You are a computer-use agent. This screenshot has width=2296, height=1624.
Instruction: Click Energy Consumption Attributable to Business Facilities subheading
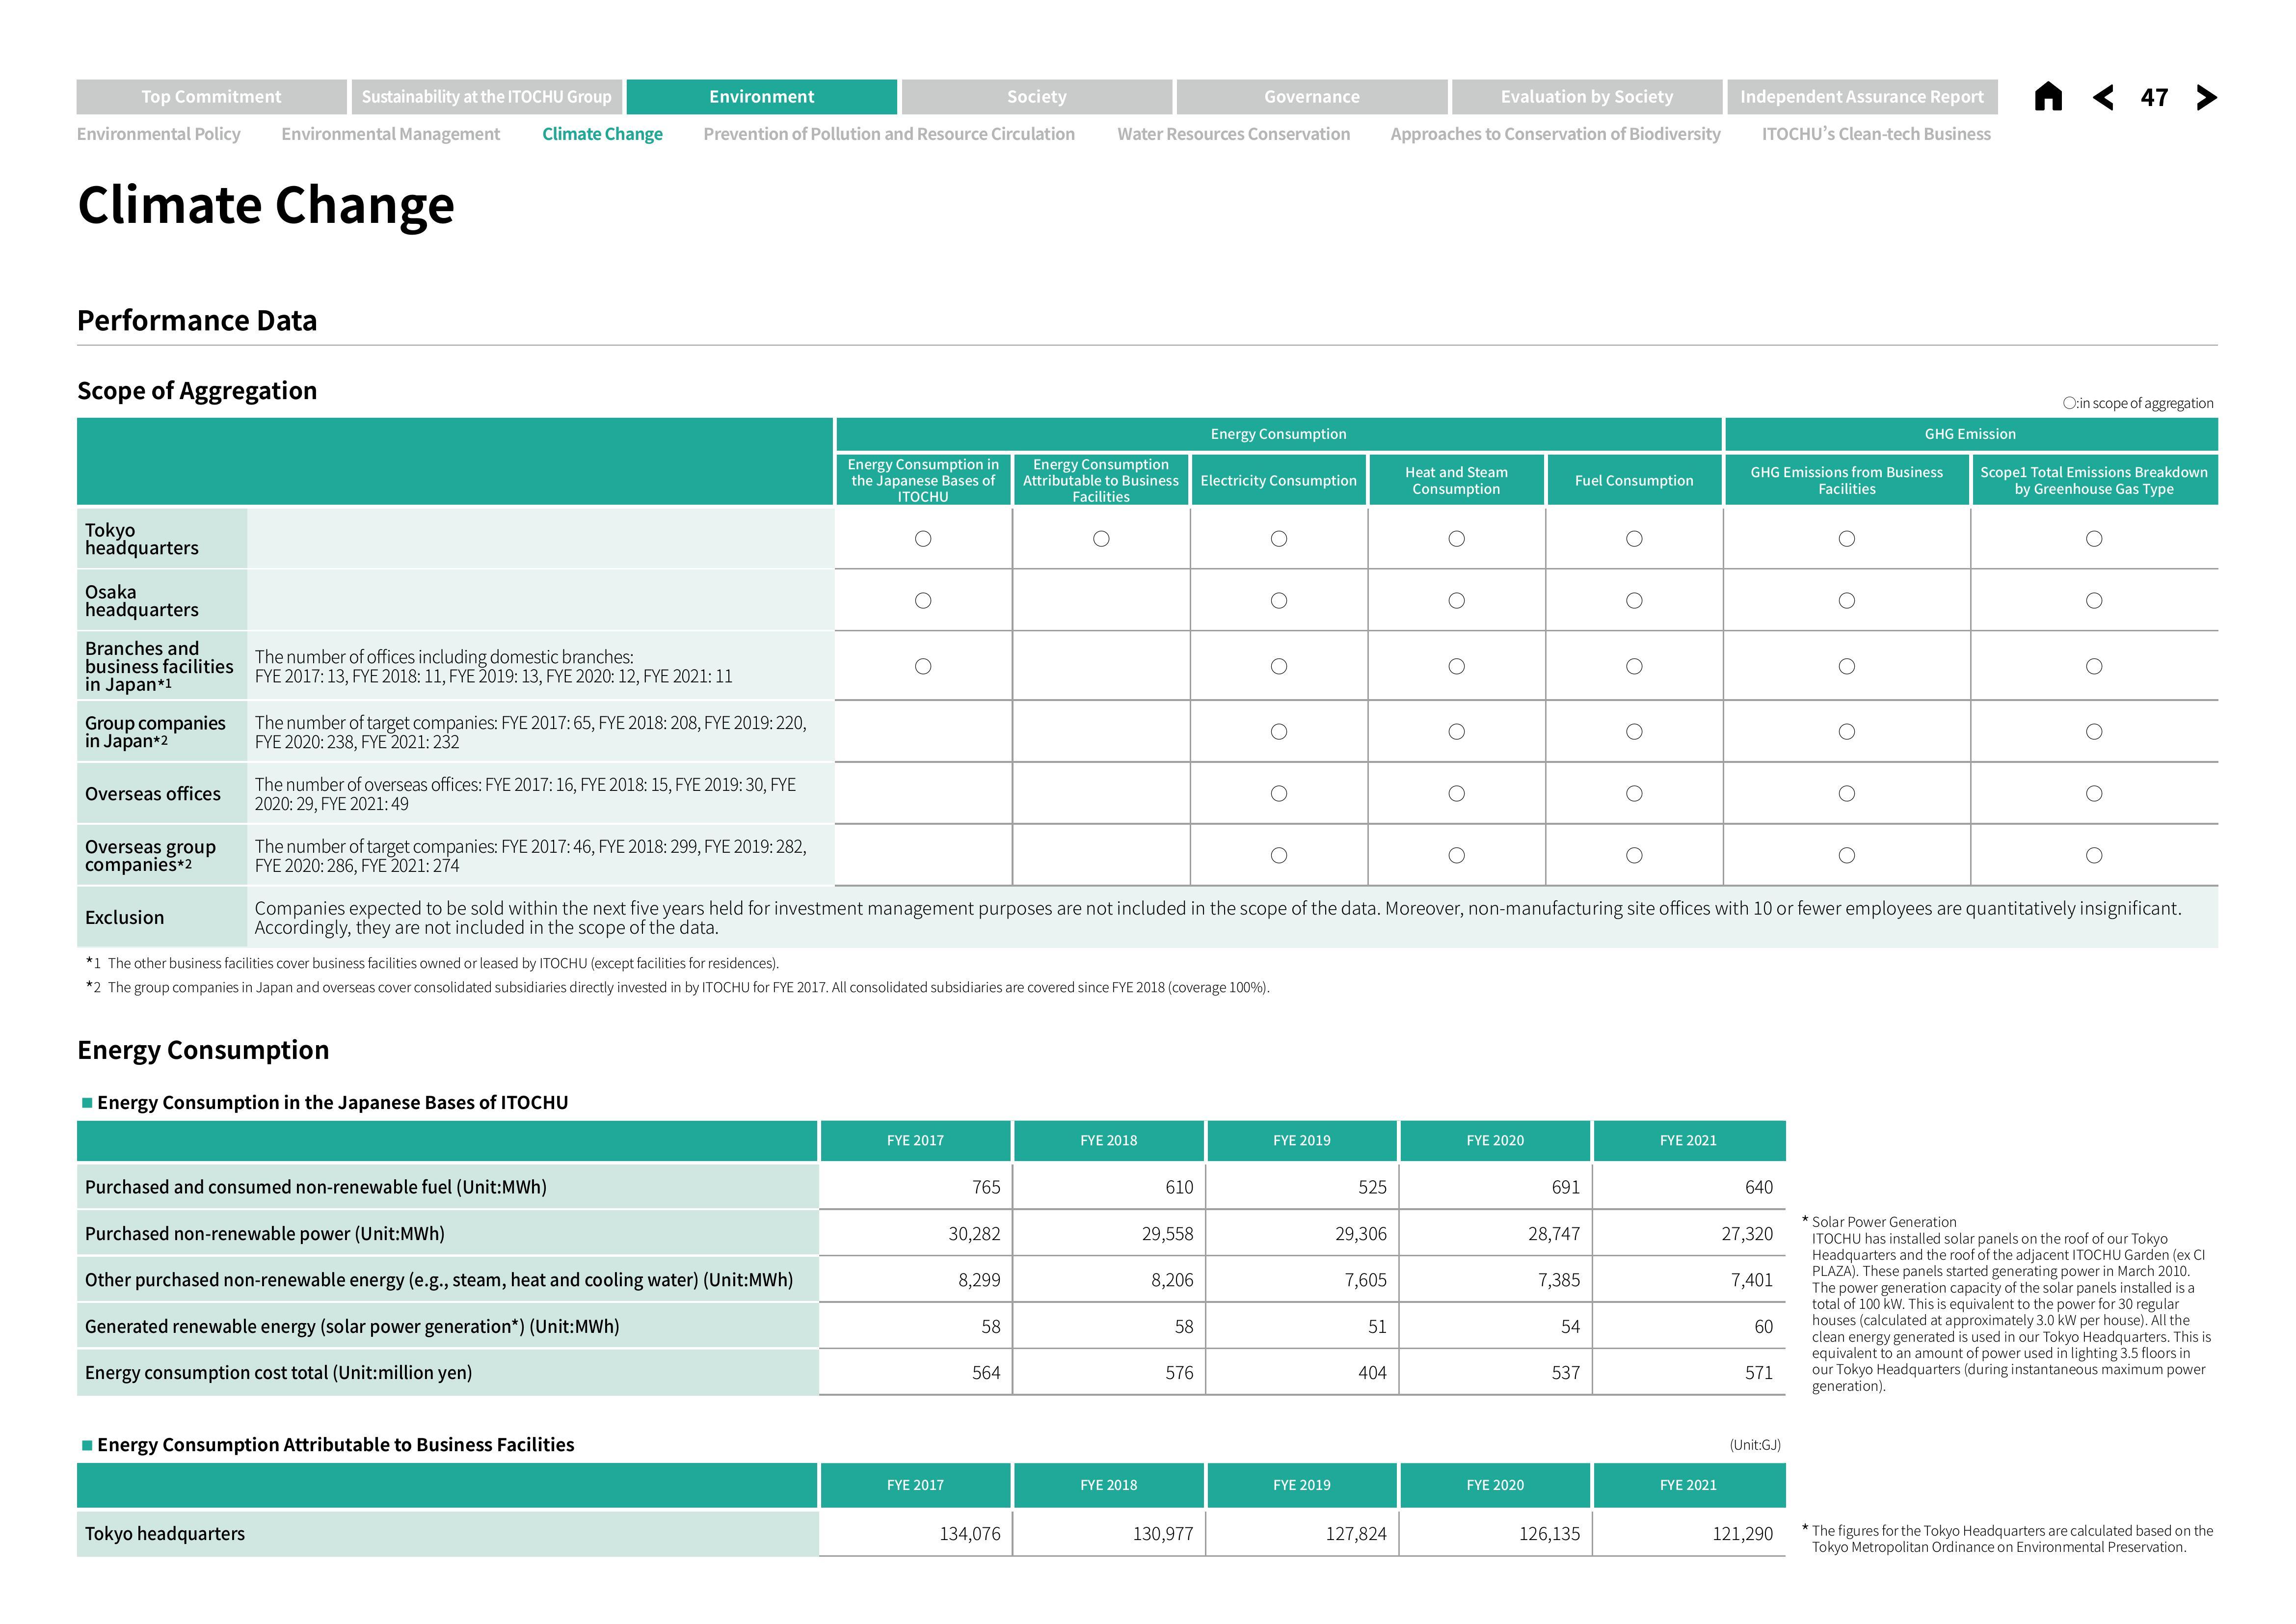[x=336, y=1445]
